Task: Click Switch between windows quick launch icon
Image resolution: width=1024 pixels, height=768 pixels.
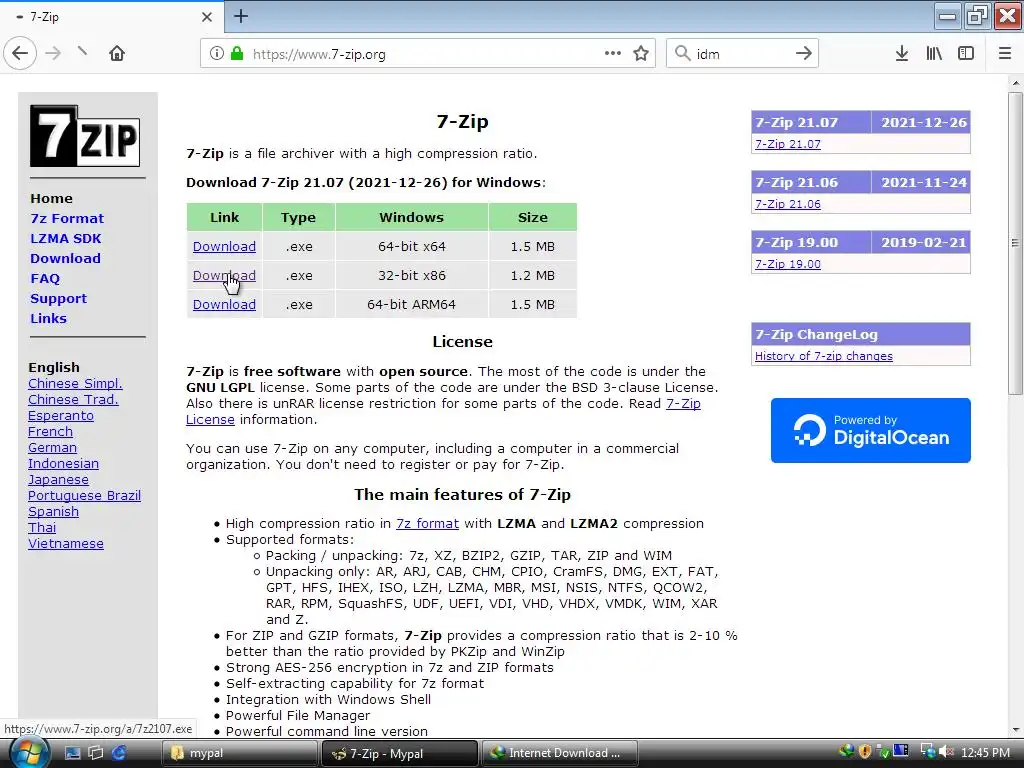Action: click(95, 753)
